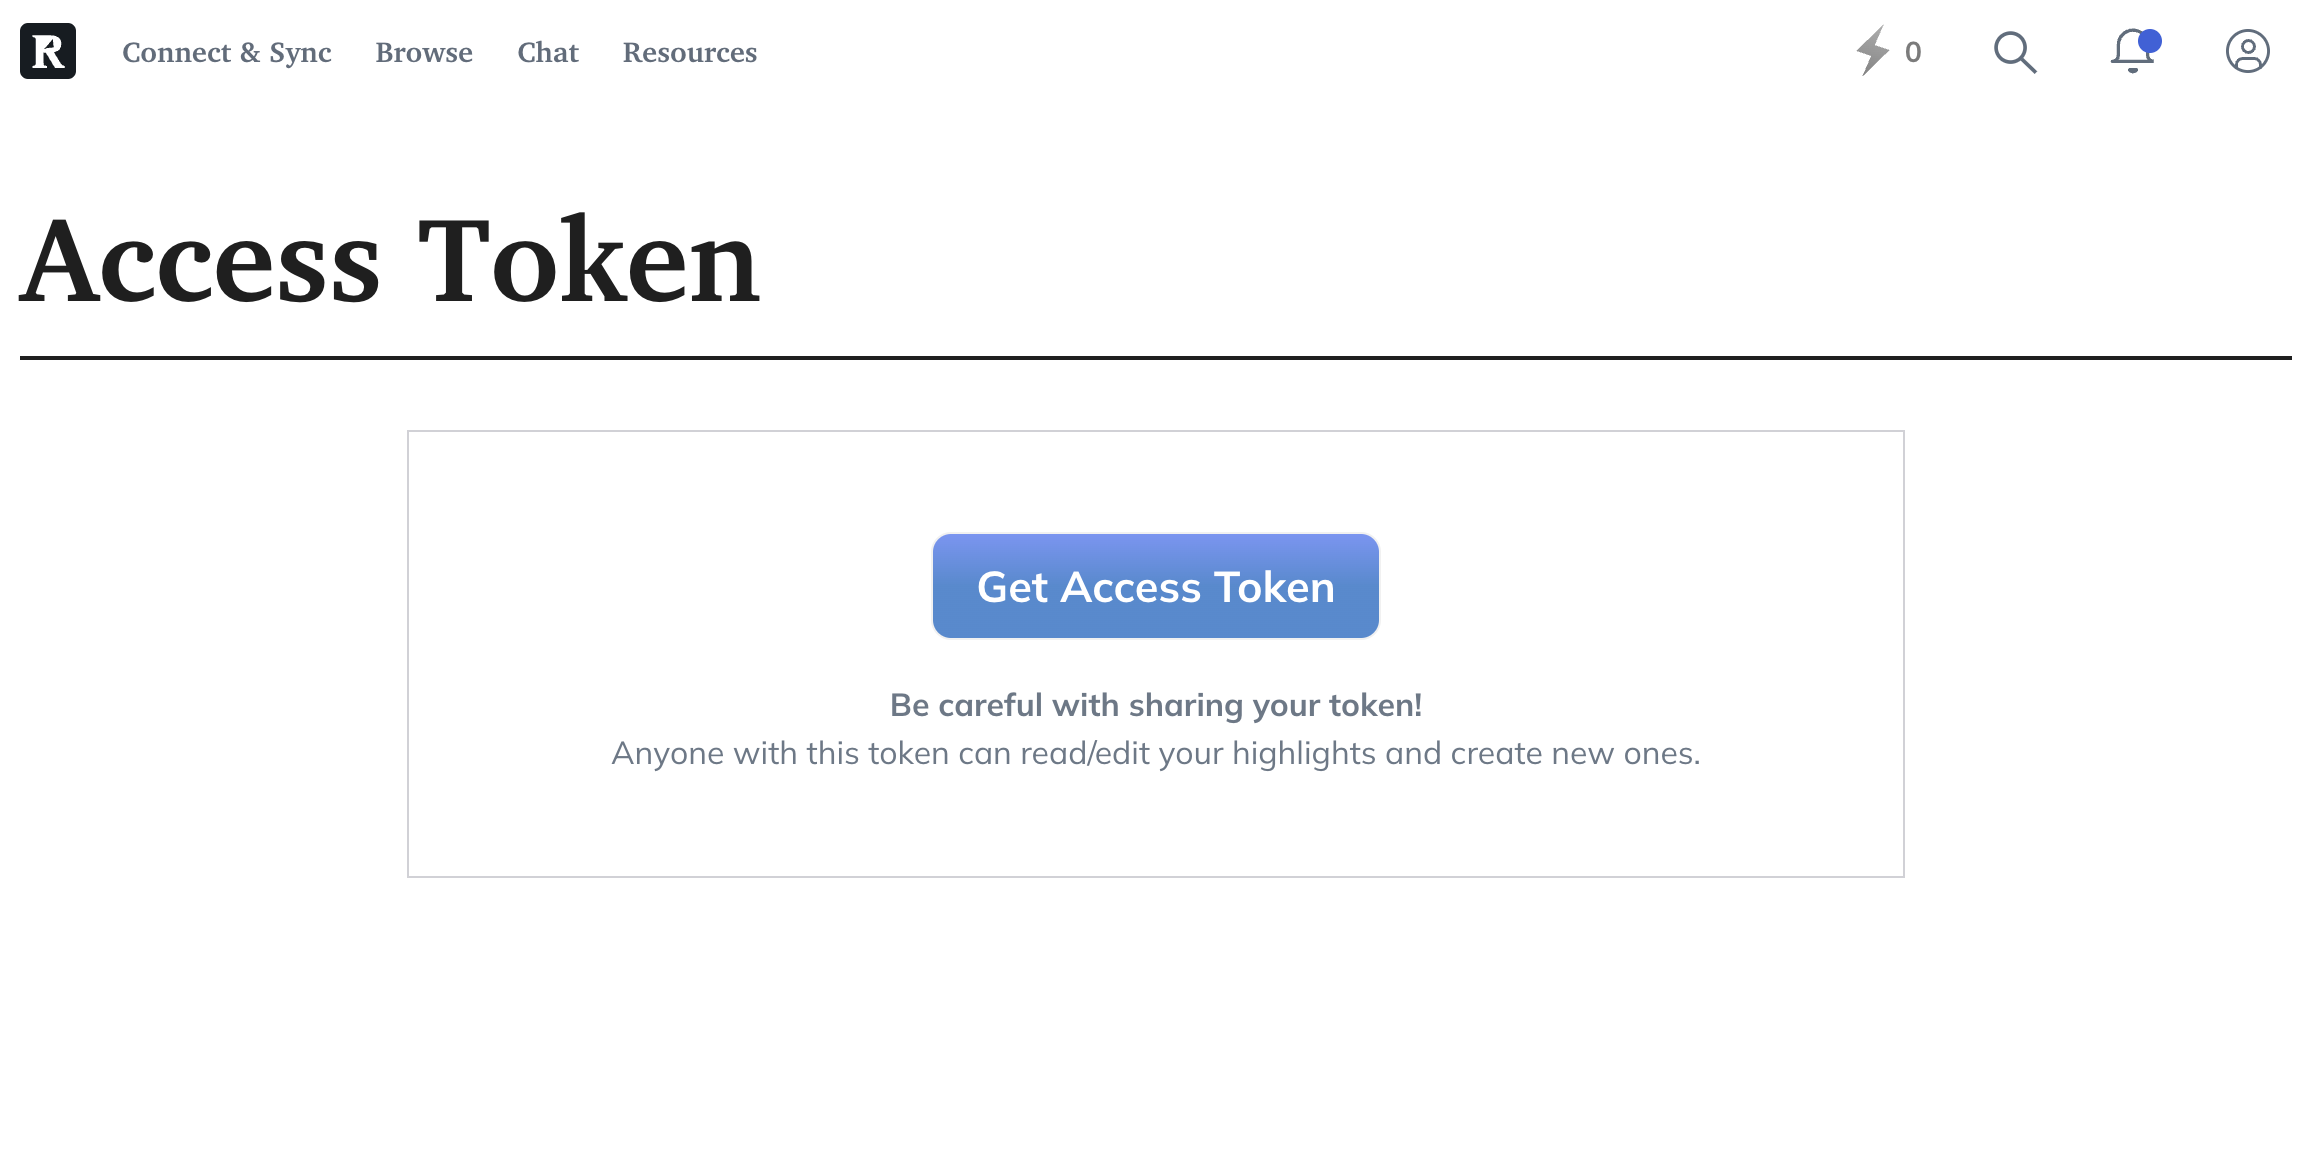
Task: Click the Readwise R logo
Action: point(48,51)
